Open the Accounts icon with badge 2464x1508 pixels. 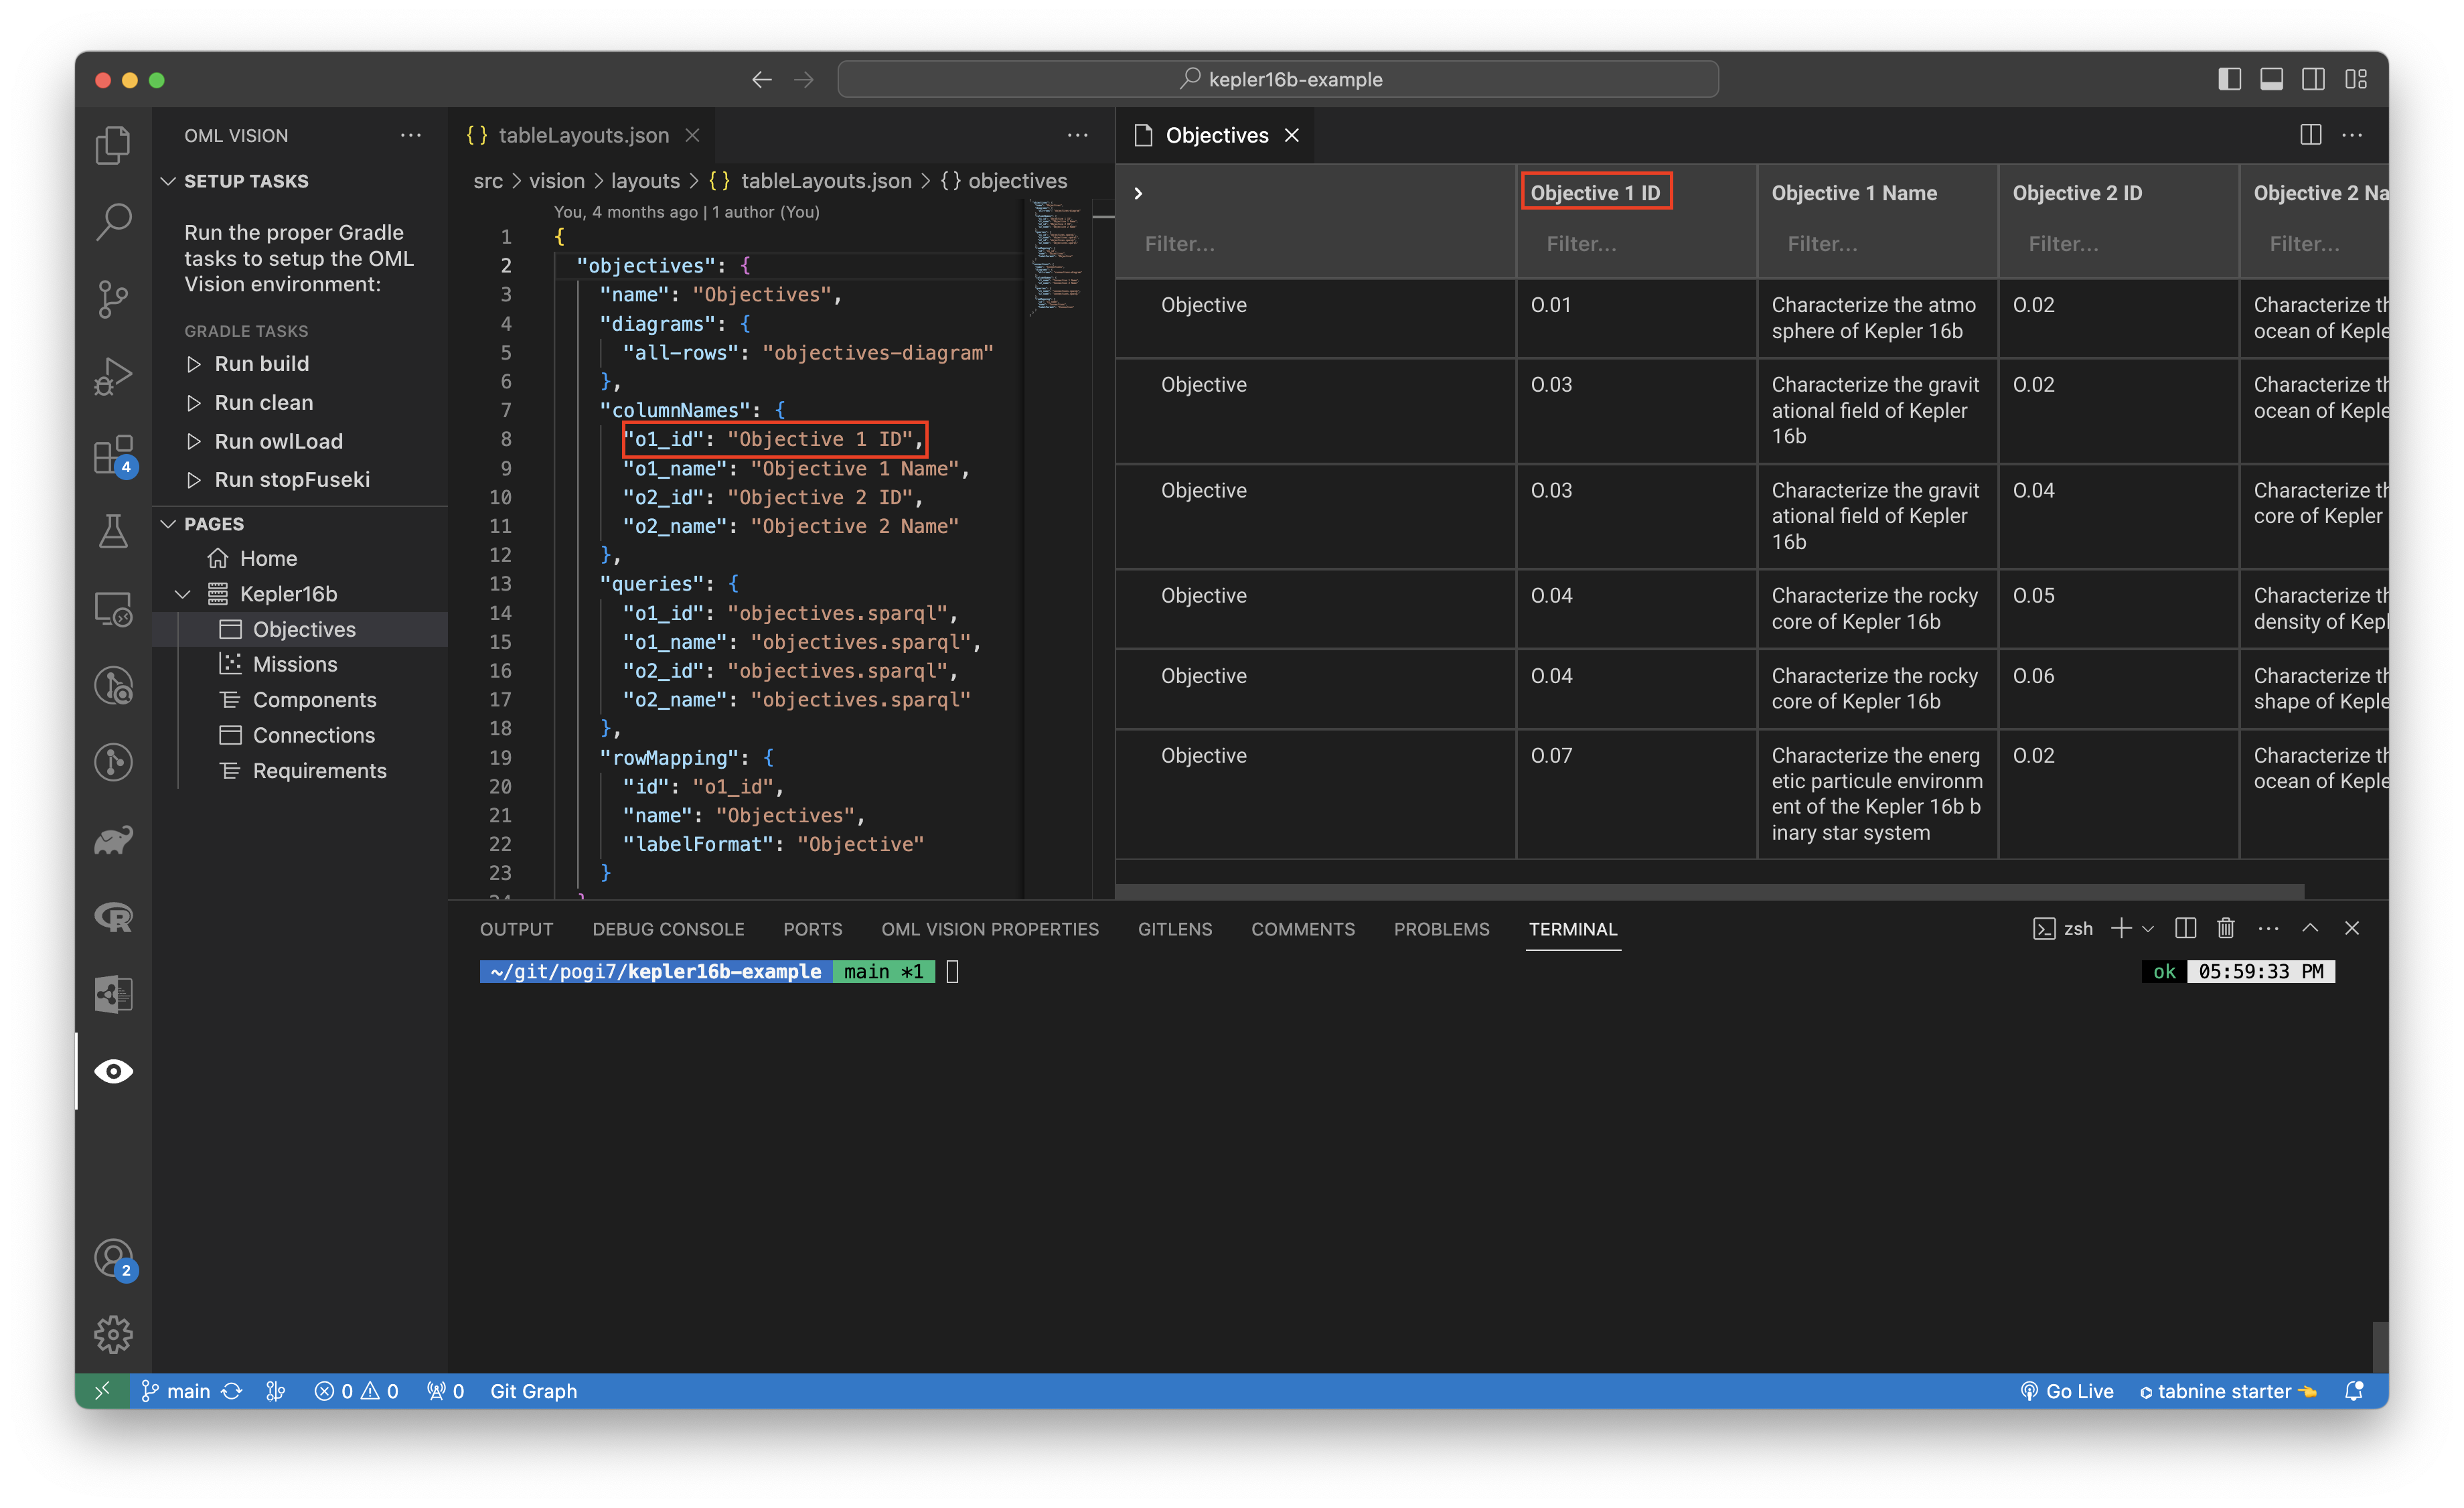113,1258
